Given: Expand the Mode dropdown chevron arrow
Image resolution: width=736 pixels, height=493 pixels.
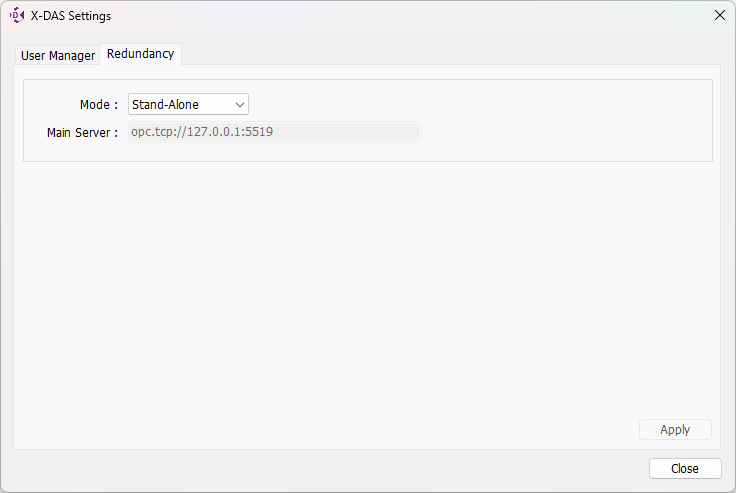Looking at the screenshot, I should (x=240, y=104).
